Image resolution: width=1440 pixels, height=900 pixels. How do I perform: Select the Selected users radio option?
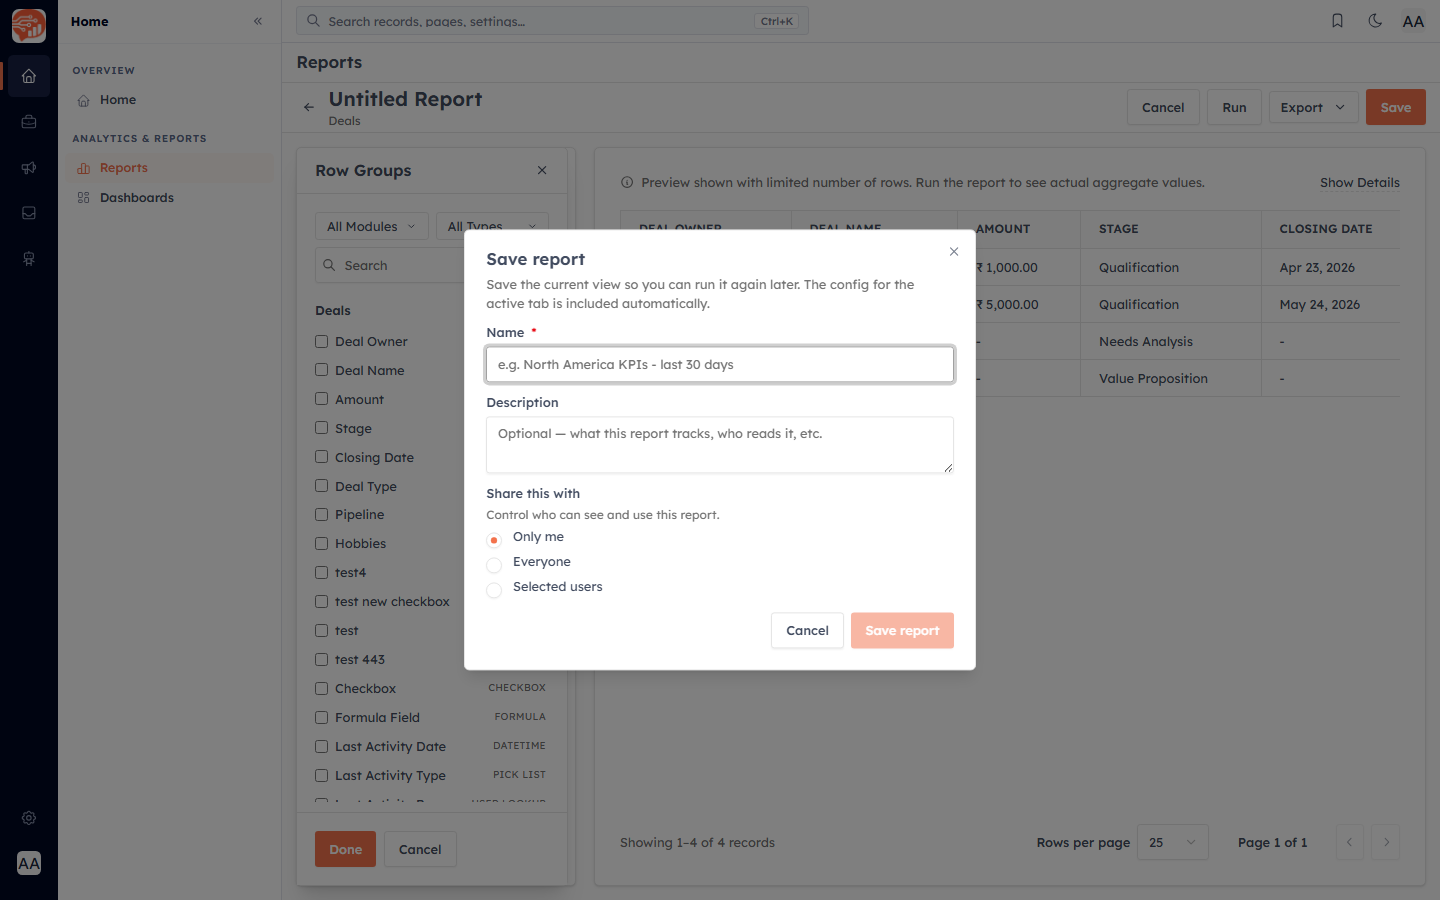pyautogui.click(x=494, y=590)
